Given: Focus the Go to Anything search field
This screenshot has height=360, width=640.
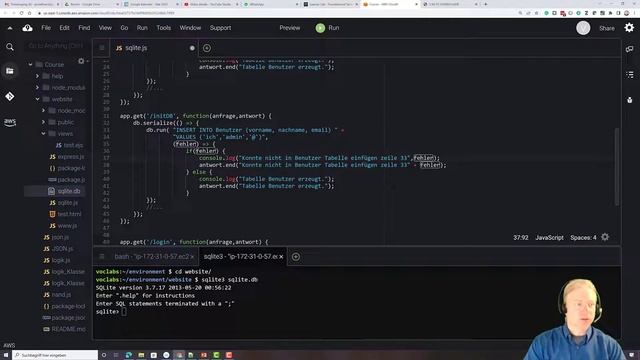Looking at the screenshot, I should coord(56,46).
